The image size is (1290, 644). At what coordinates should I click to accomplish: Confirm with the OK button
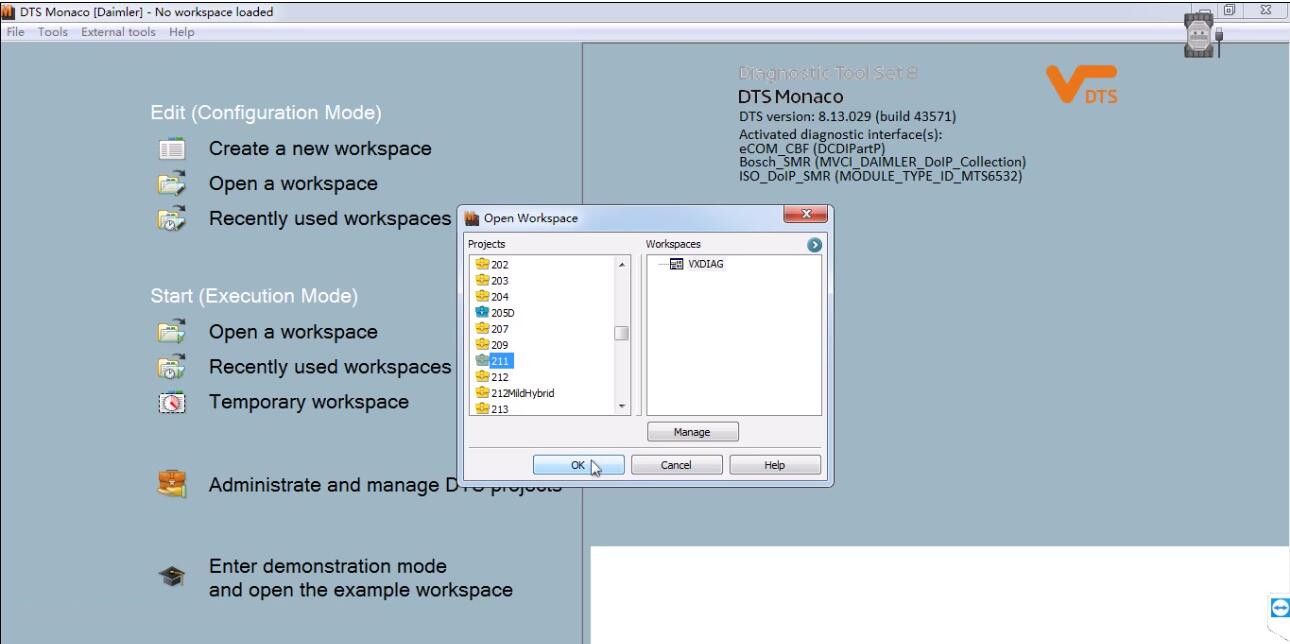[578, 465]
